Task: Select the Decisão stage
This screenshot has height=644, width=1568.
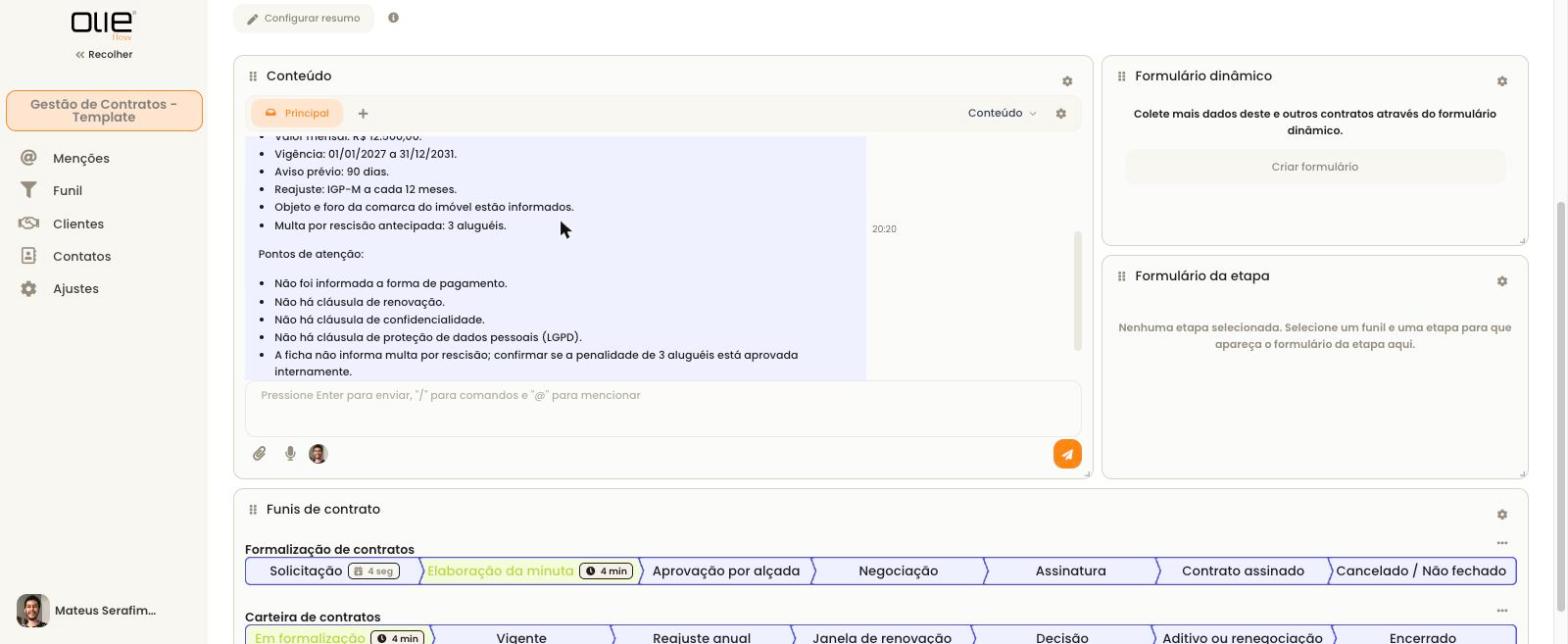Action: click(1062, 637)
